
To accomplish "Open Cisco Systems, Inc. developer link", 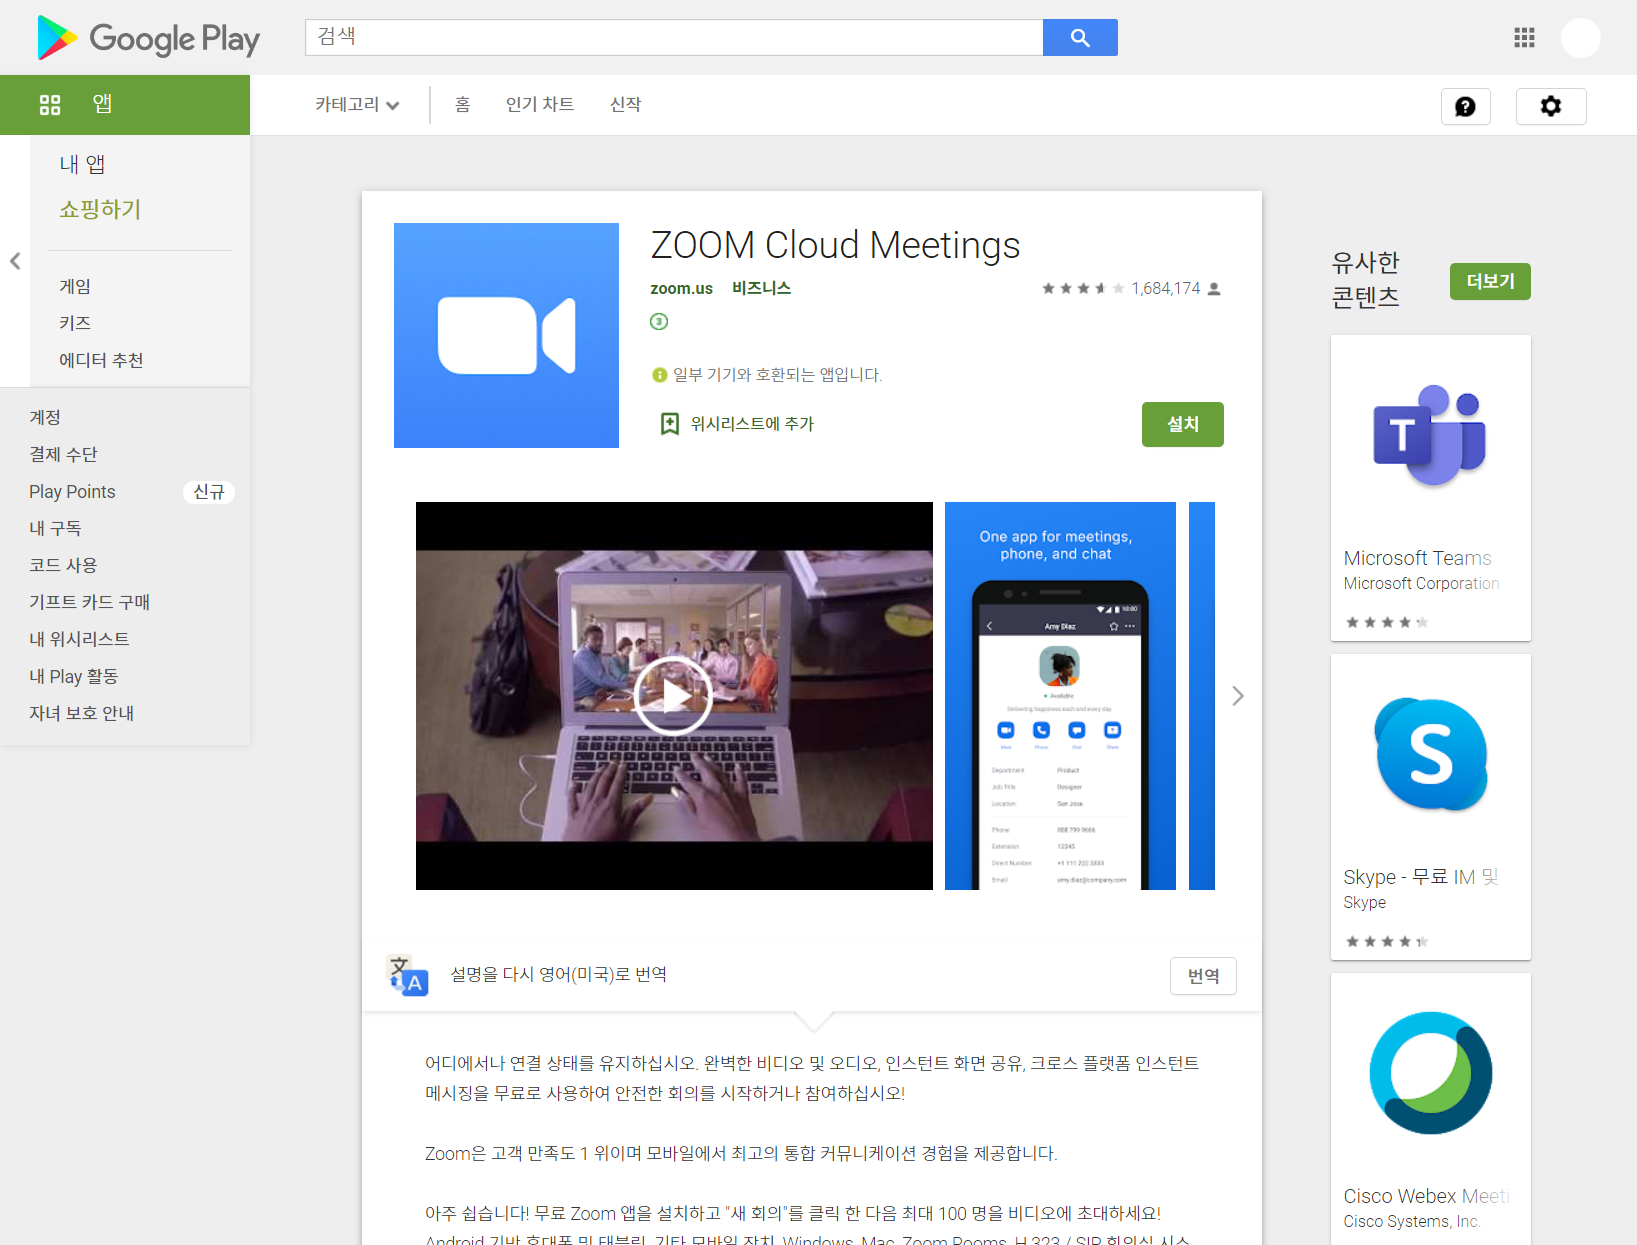I will 1411,1221.
